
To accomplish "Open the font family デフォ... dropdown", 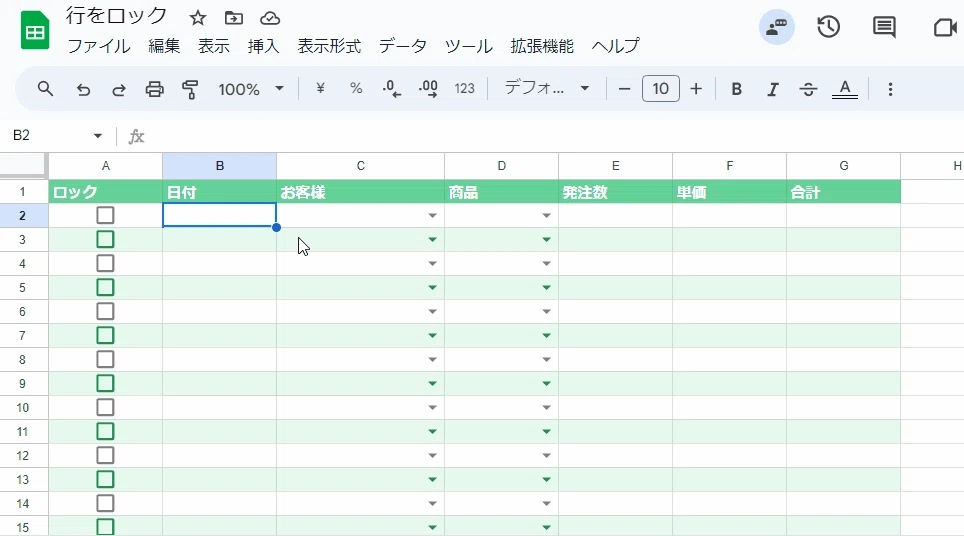I will point(547,89).
